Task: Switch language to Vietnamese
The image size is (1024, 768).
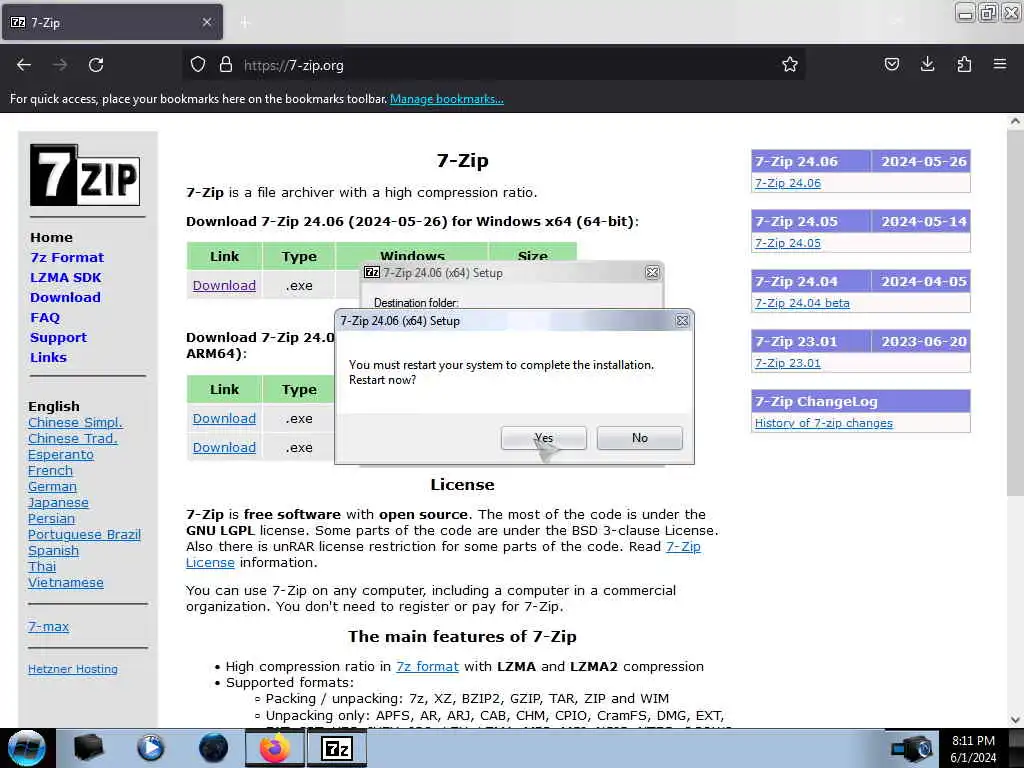Action: (x=66, y=583)
